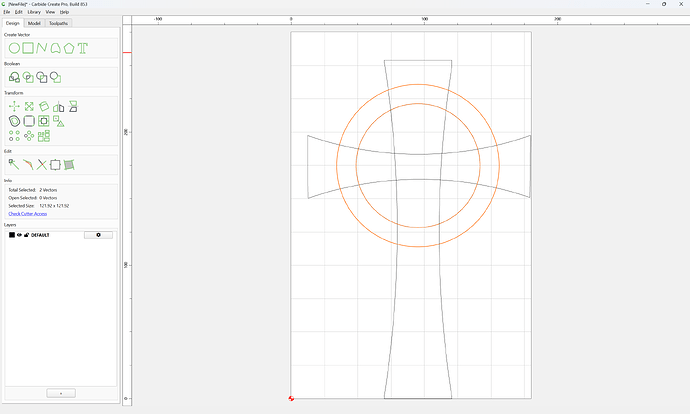
Task: Select the Rectangle create vector tool
Action: coord(28,48)
